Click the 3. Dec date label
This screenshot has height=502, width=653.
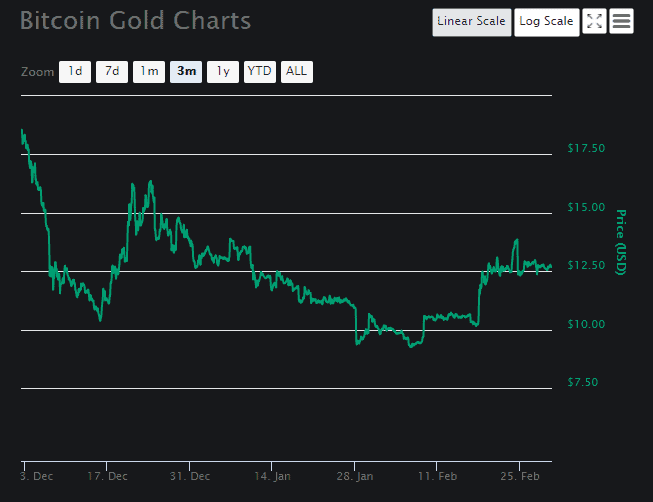[x=37, y=476]
